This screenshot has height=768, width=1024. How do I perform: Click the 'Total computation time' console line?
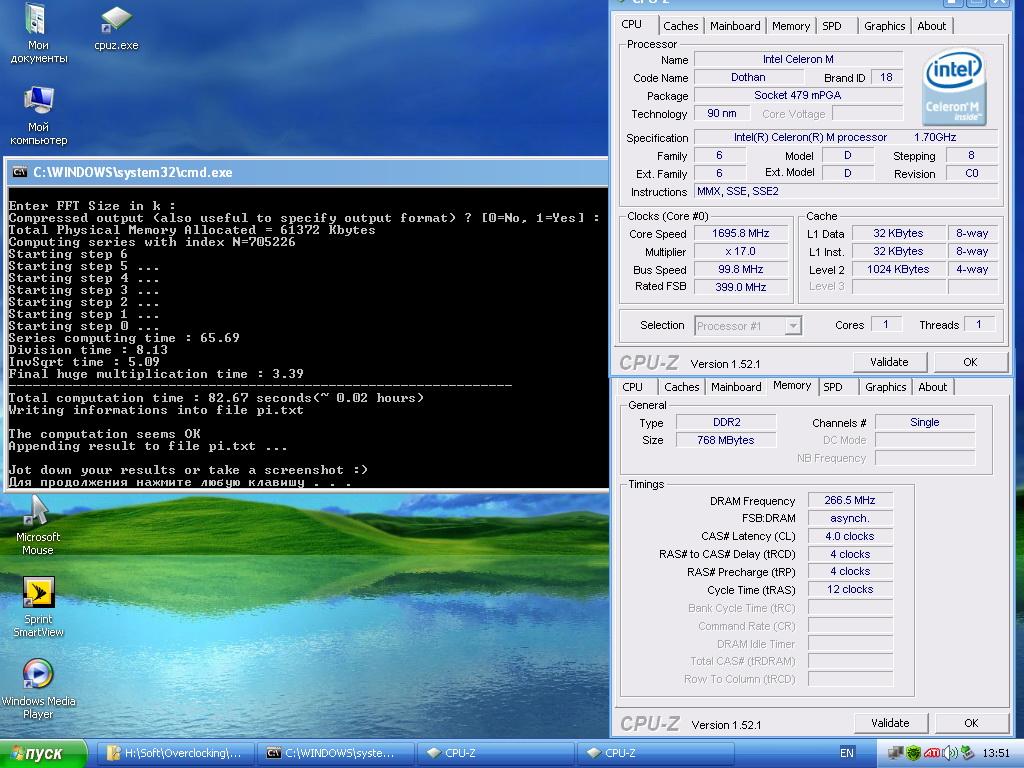216,398
